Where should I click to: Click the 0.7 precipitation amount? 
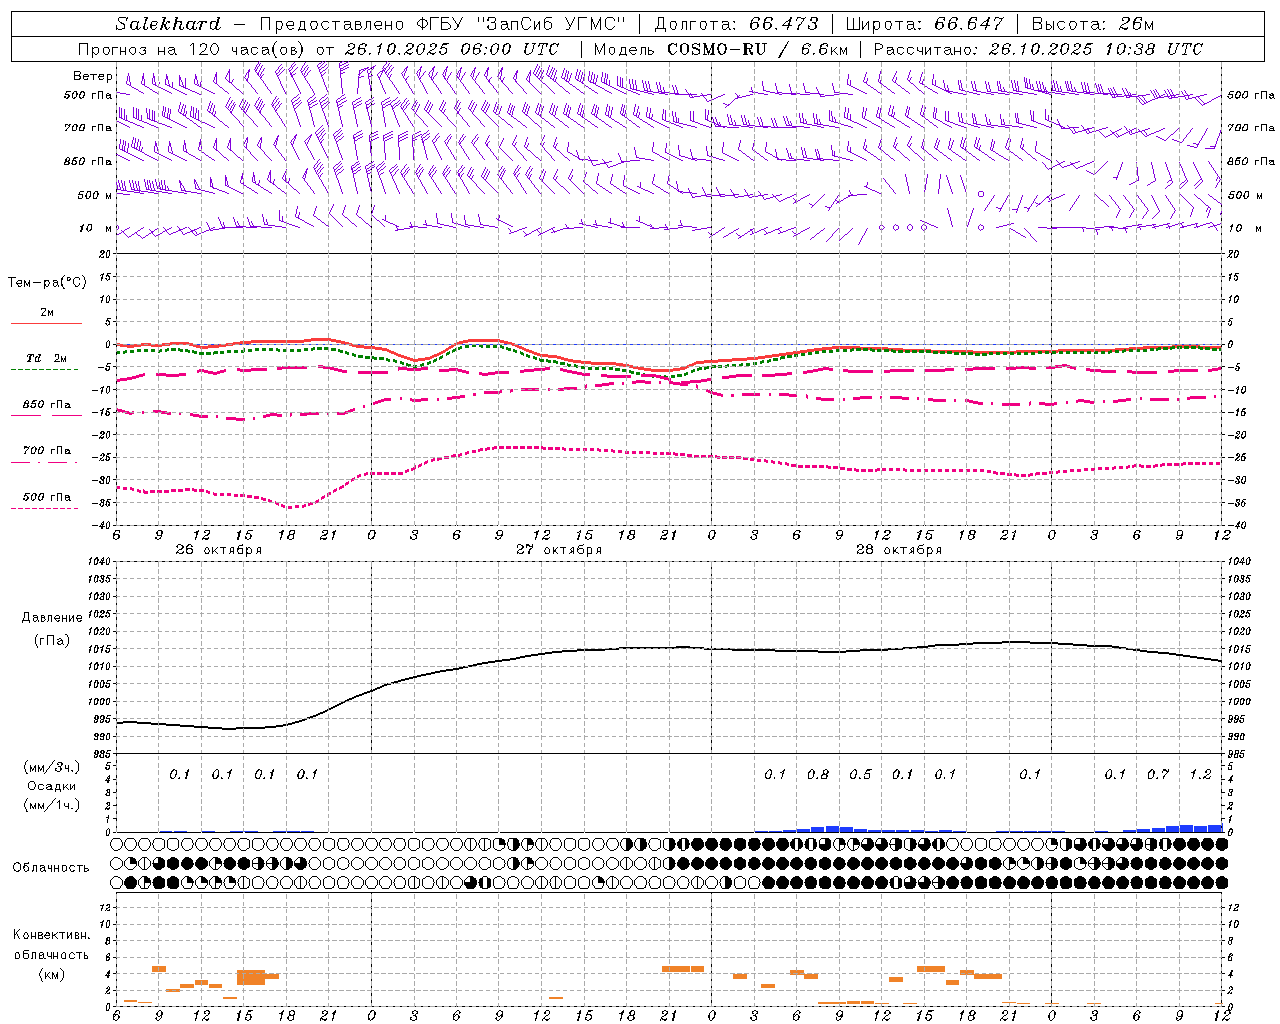point(1158,774)
